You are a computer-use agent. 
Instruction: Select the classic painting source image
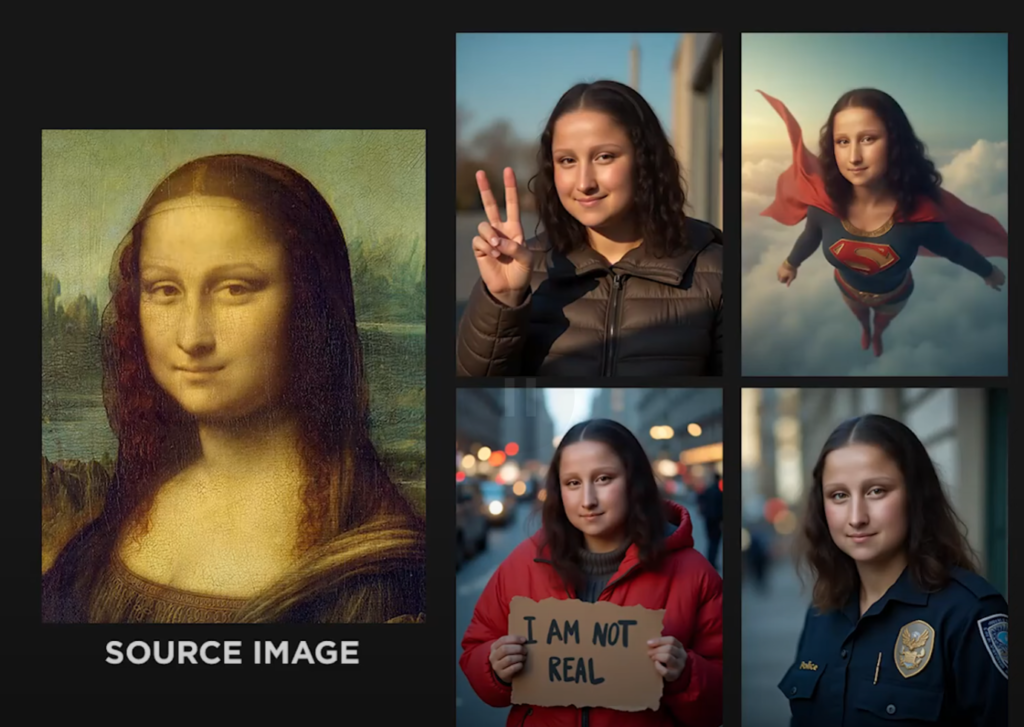(234, 376)
